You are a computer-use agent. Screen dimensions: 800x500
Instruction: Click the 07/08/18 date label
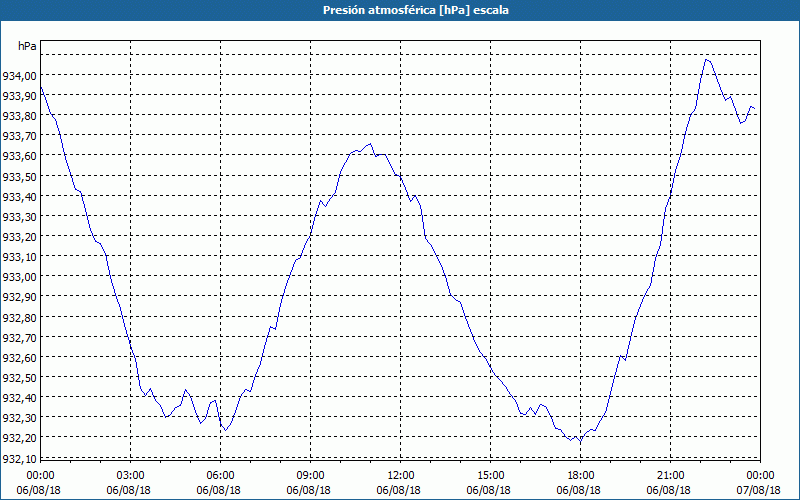click(759, 490)
